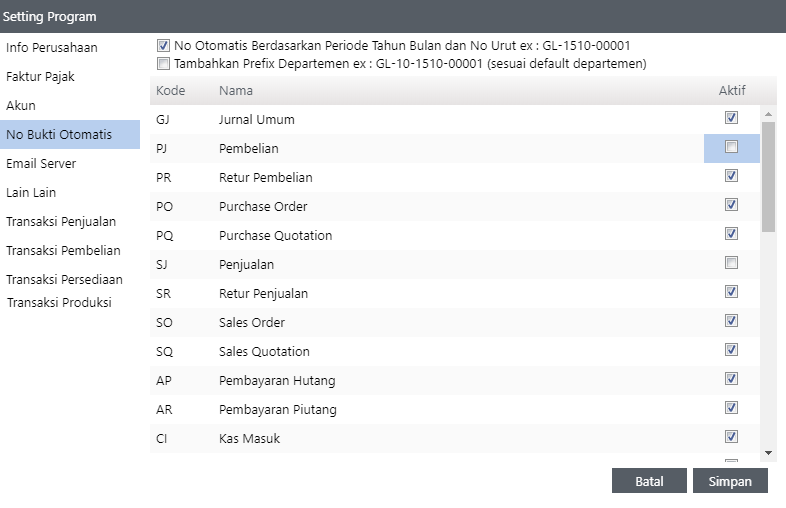This screenshot has height=508, width=786.
Task: Enable the Pembelian Aktif checkbox
Action: tap(731, 147)
